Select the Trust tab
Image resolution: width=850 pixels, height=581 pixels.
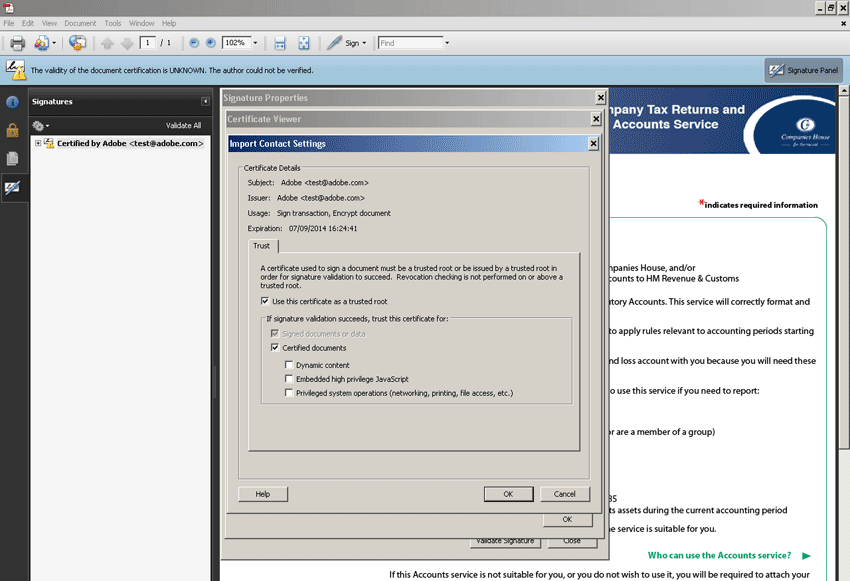click(262, 245)
